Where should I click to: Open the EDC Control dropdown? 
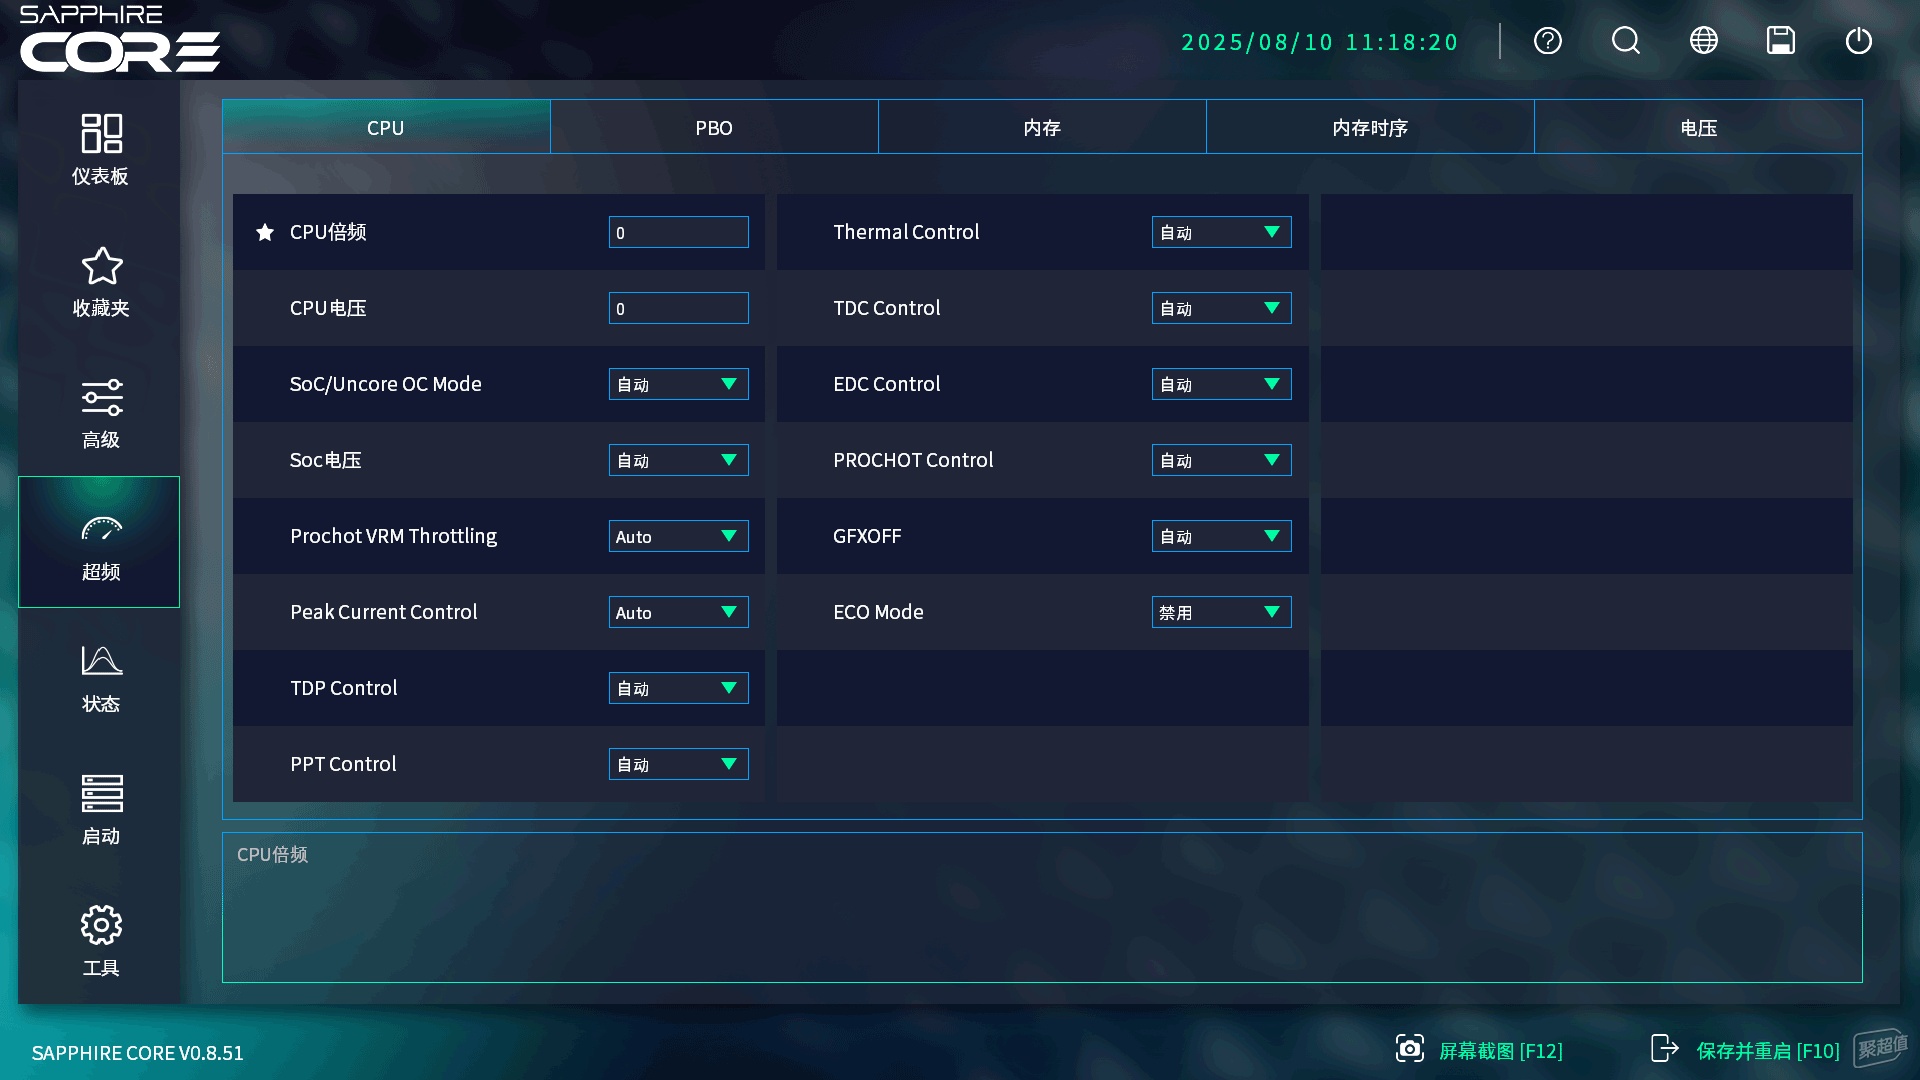point(1222,384)
